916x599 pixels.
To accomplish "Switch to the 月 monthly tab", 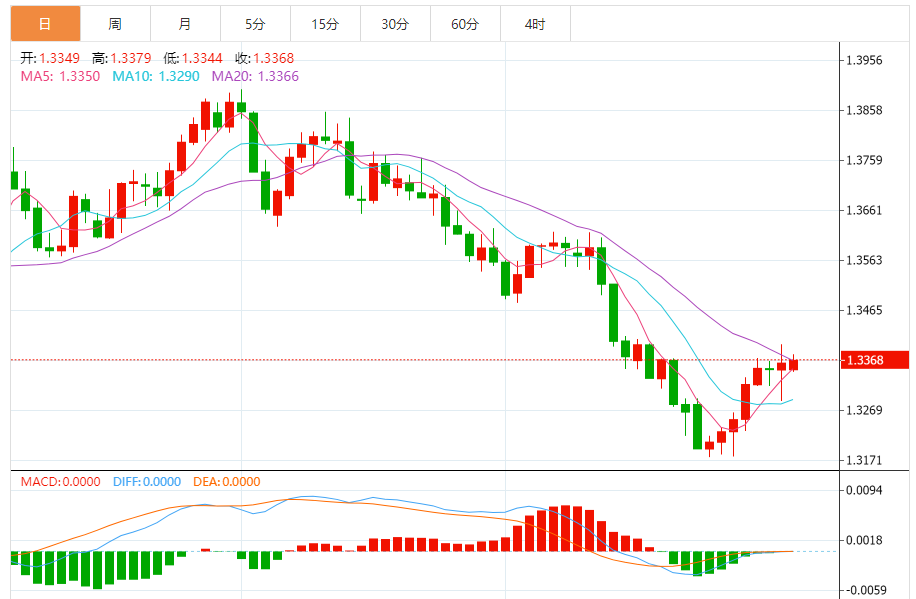I will point(186,24).
